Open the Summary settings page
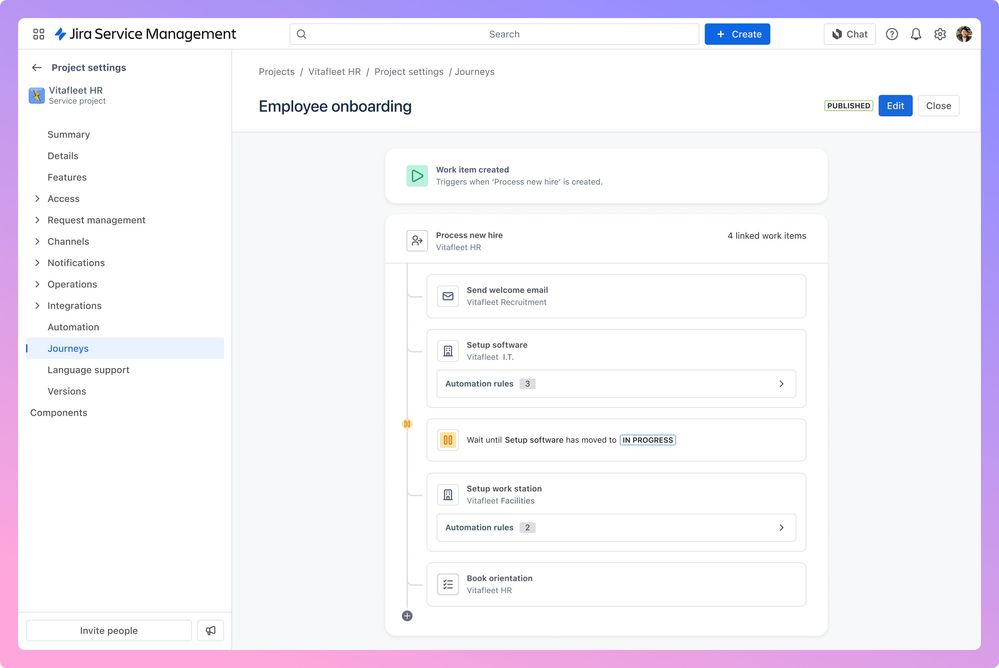The width and height of the screenshot is (999, 668). (x=68, y=134)
